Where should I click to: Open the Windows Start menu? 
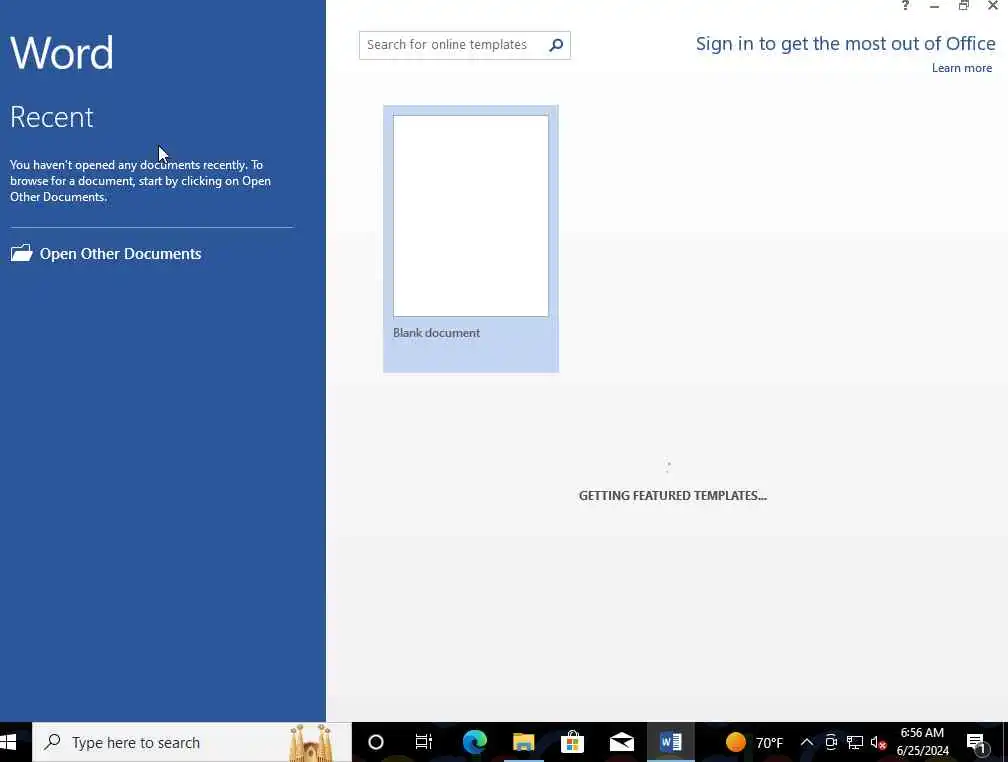pyautogui.click(x=9, y=743)
